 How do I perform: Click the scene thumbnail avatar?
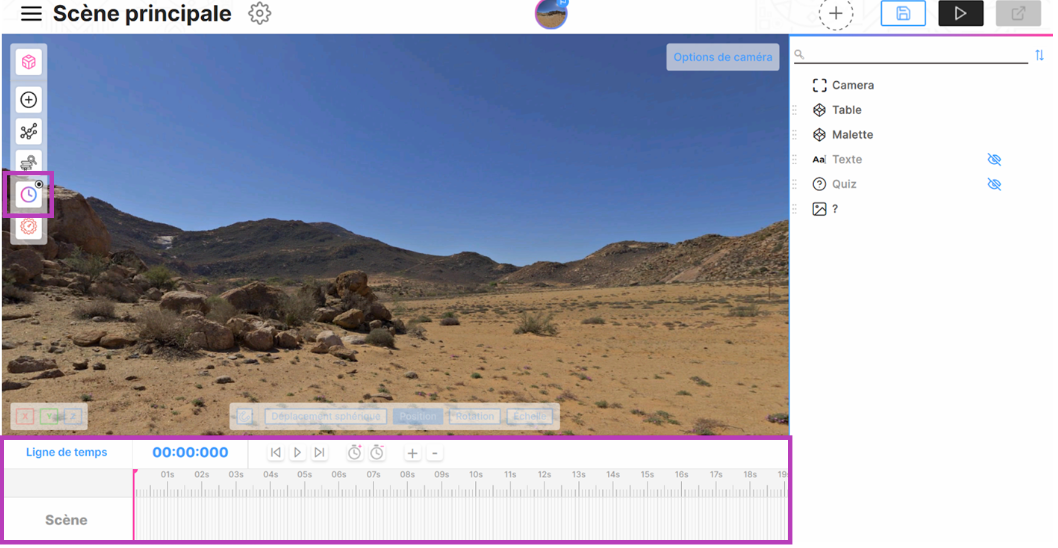[x=551, y=13]
